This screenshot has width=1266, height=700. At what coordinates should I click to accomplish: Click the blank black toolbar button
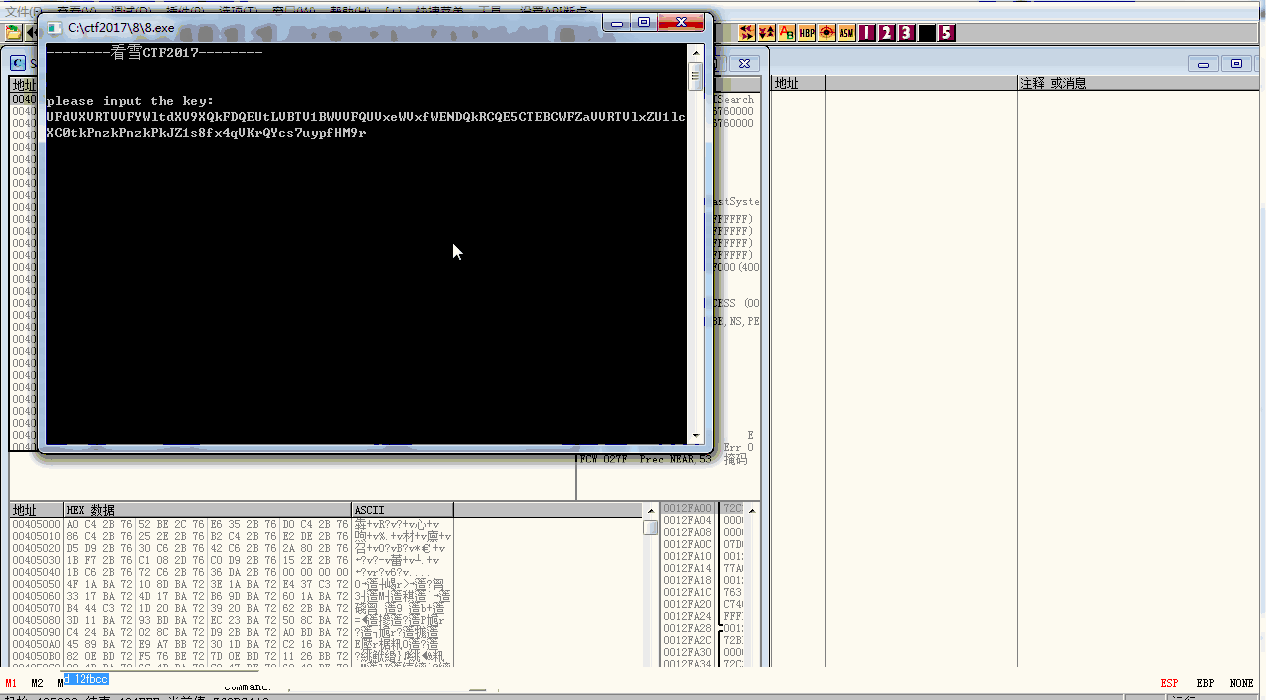pos(927,33)
